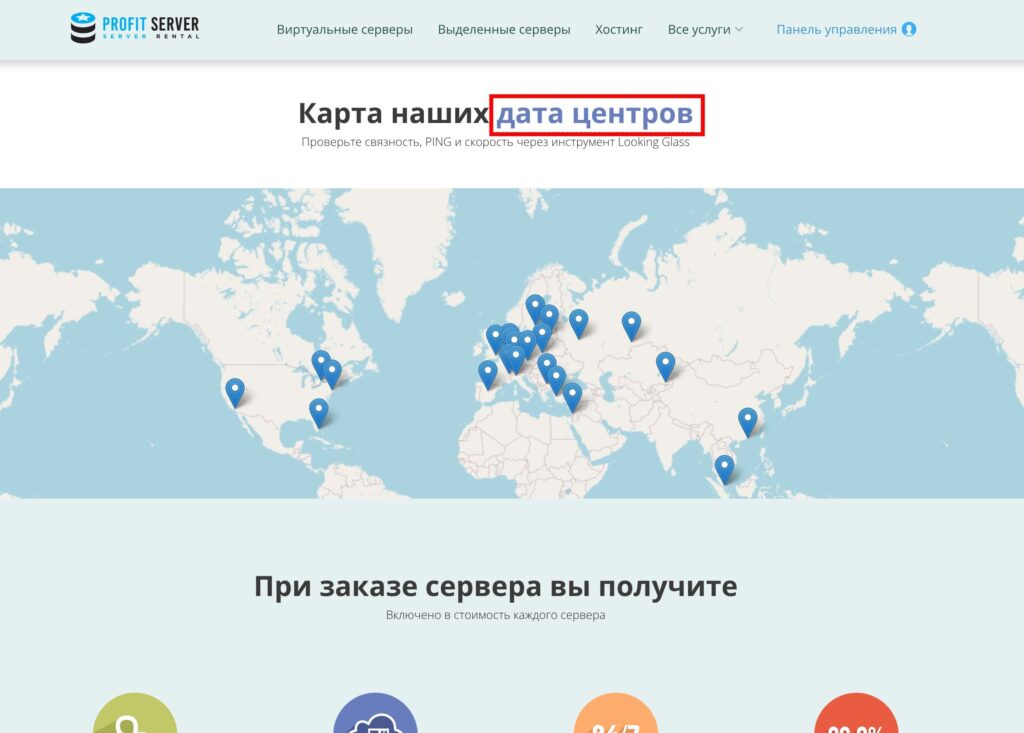Click the map pin over the United Kingdom
Screen dimensions: 1024x733
pos(495,338)
